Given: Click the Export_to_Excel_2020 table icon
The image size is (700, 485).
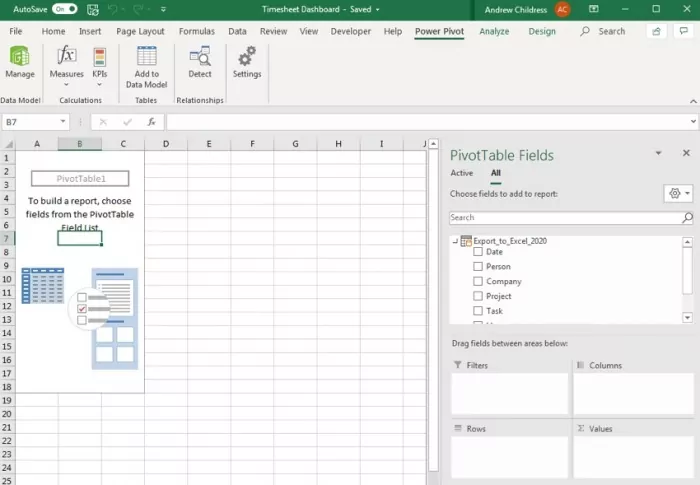Looking at the screenshot, I should [x=466, y=241].
